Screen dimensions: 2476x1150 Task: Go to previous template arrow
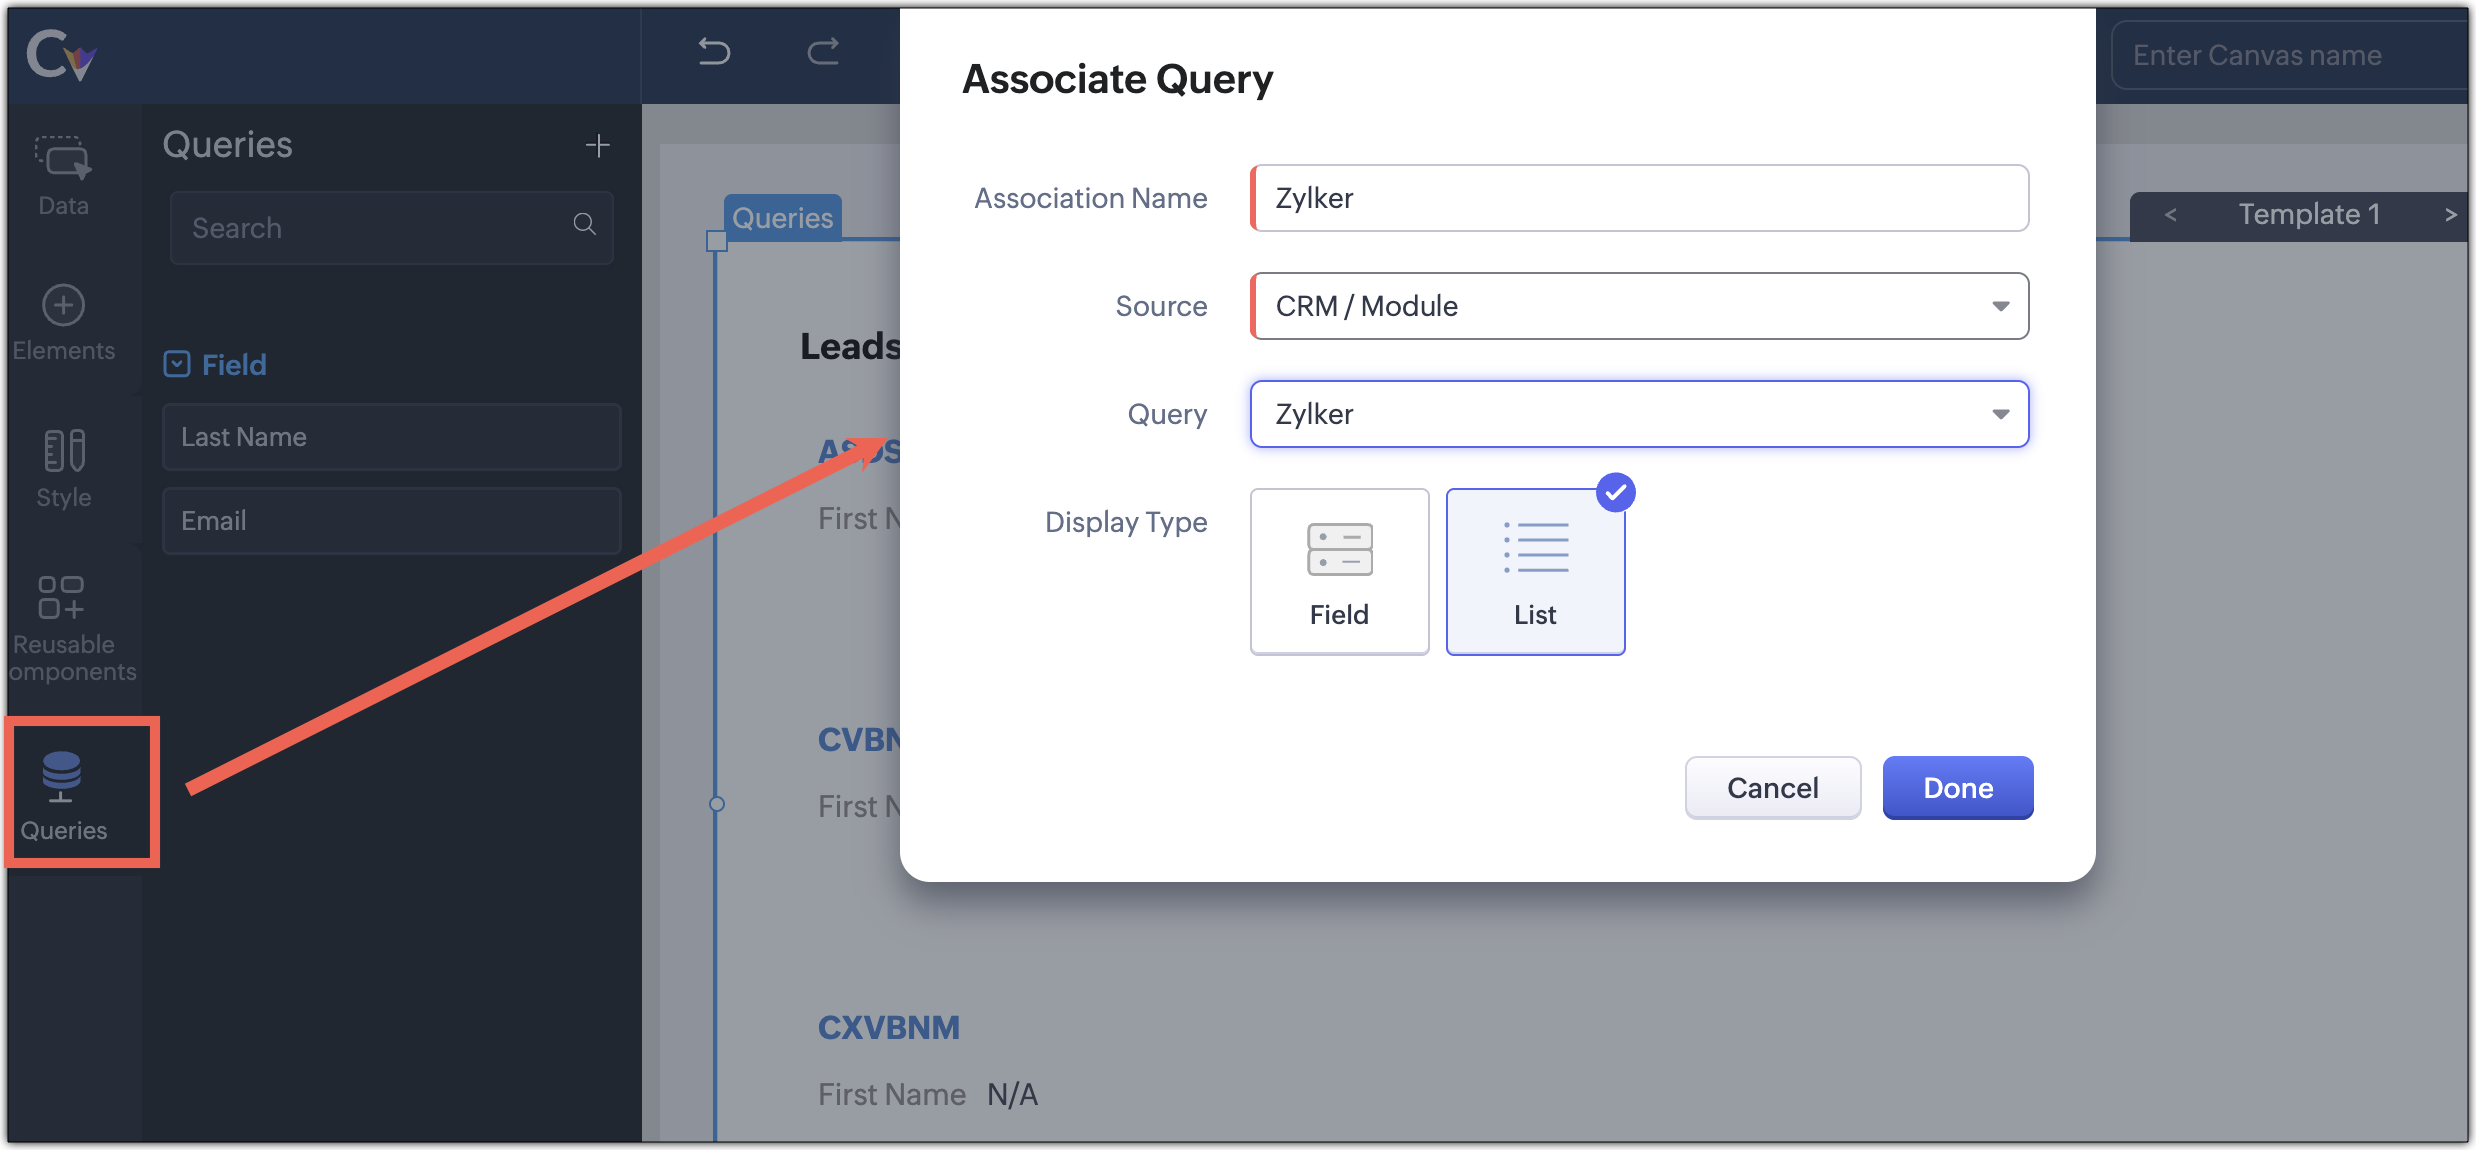(x=2170, y=215)
